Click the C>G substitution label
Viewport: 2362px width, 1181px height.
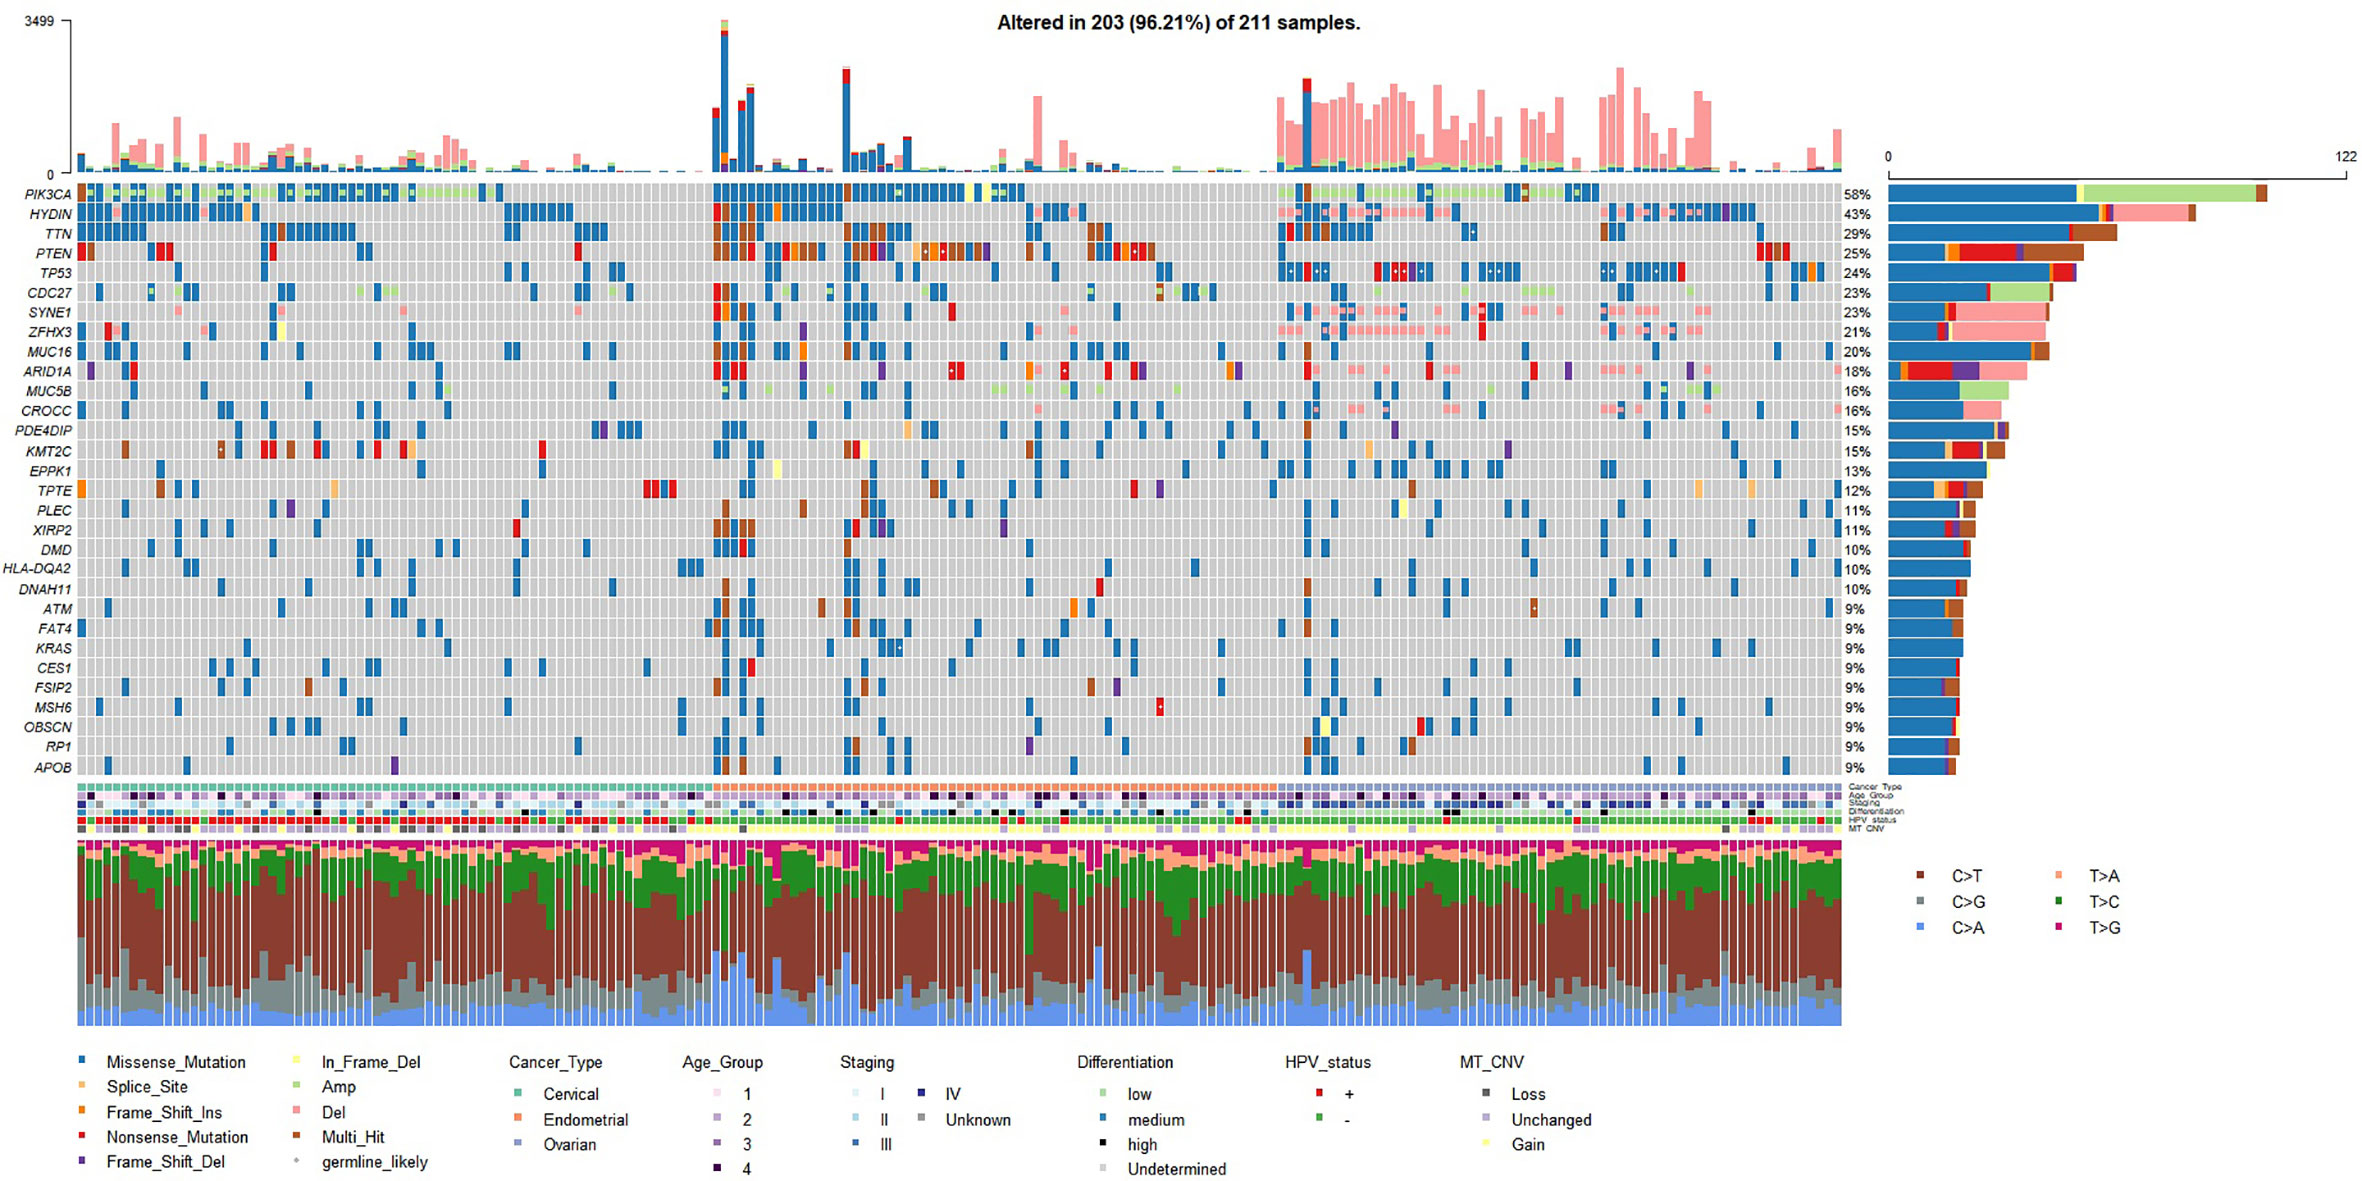coord(1968,902)
